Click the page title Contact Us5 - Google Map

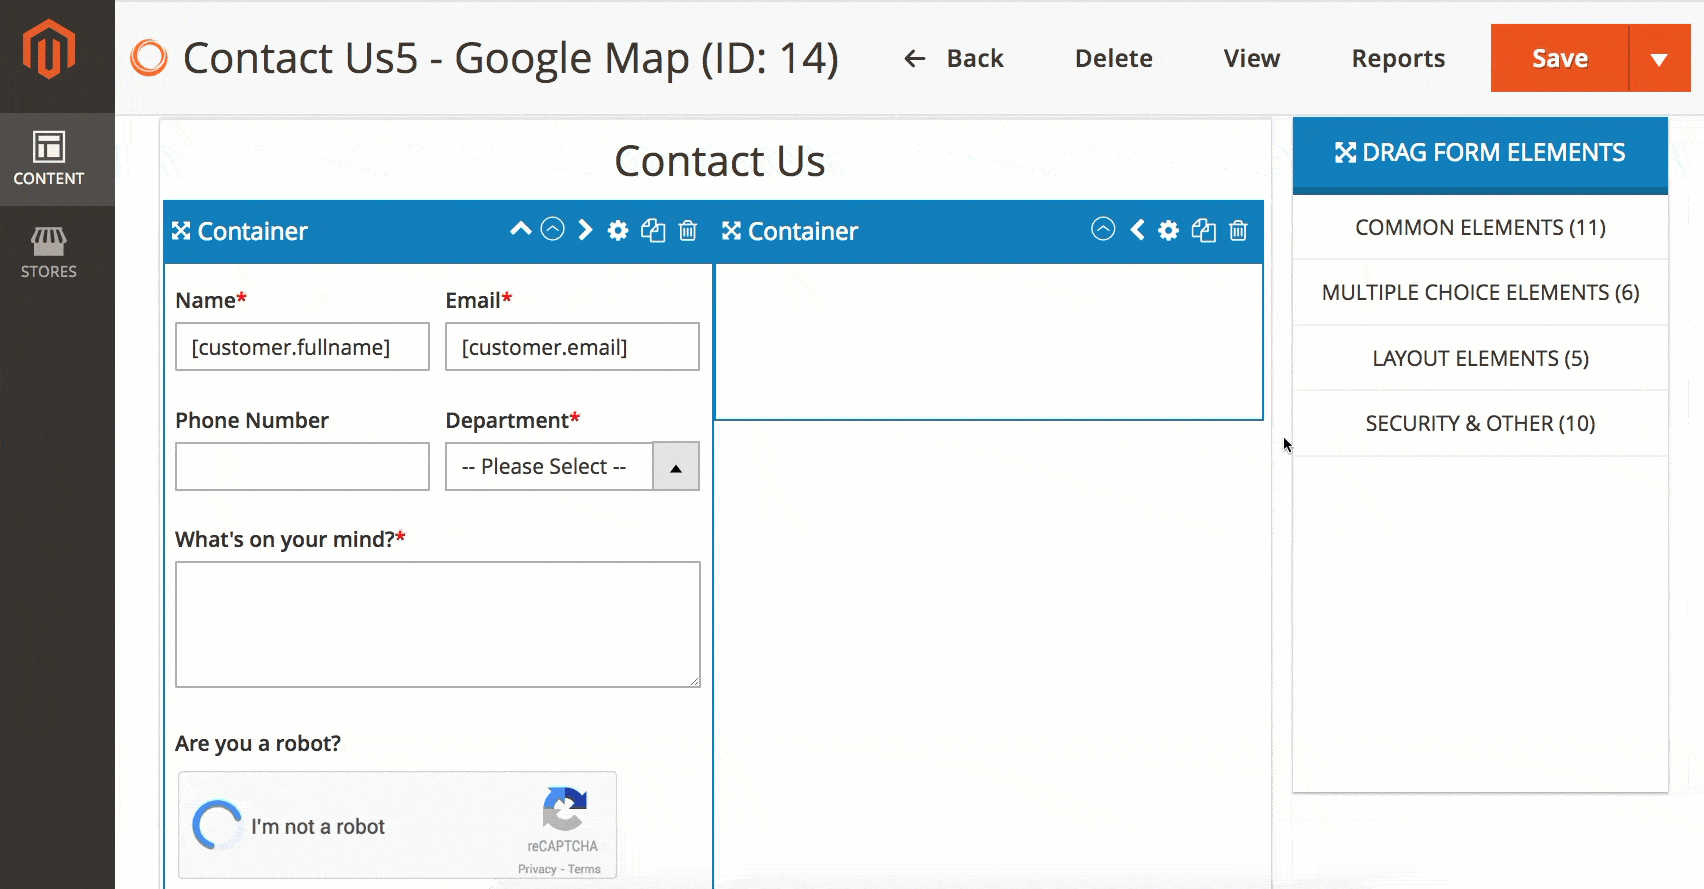(510, 58)
